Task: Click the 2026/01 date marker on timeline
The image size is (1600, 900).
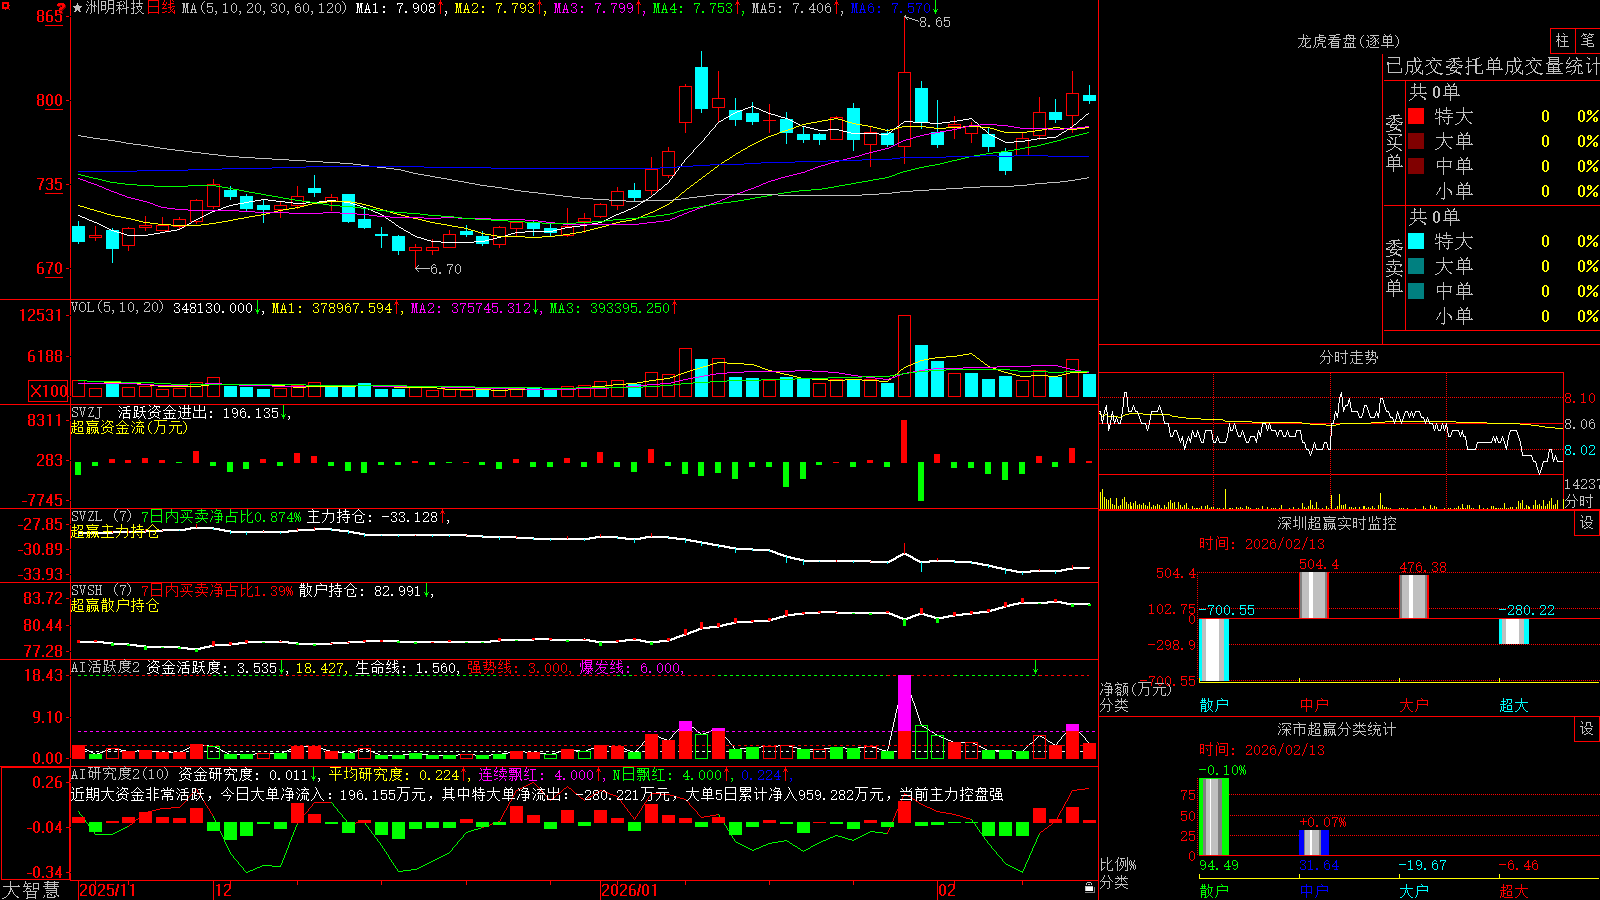Action: 630,890
